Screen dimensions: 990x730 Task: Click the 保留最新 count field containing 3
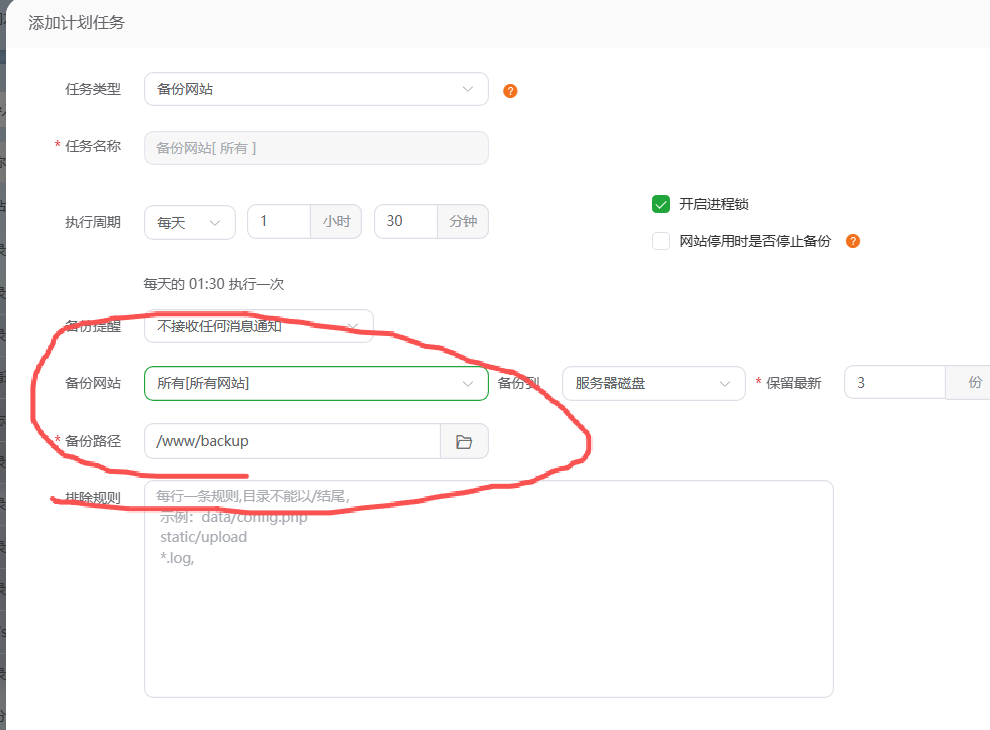pos(895,382)
